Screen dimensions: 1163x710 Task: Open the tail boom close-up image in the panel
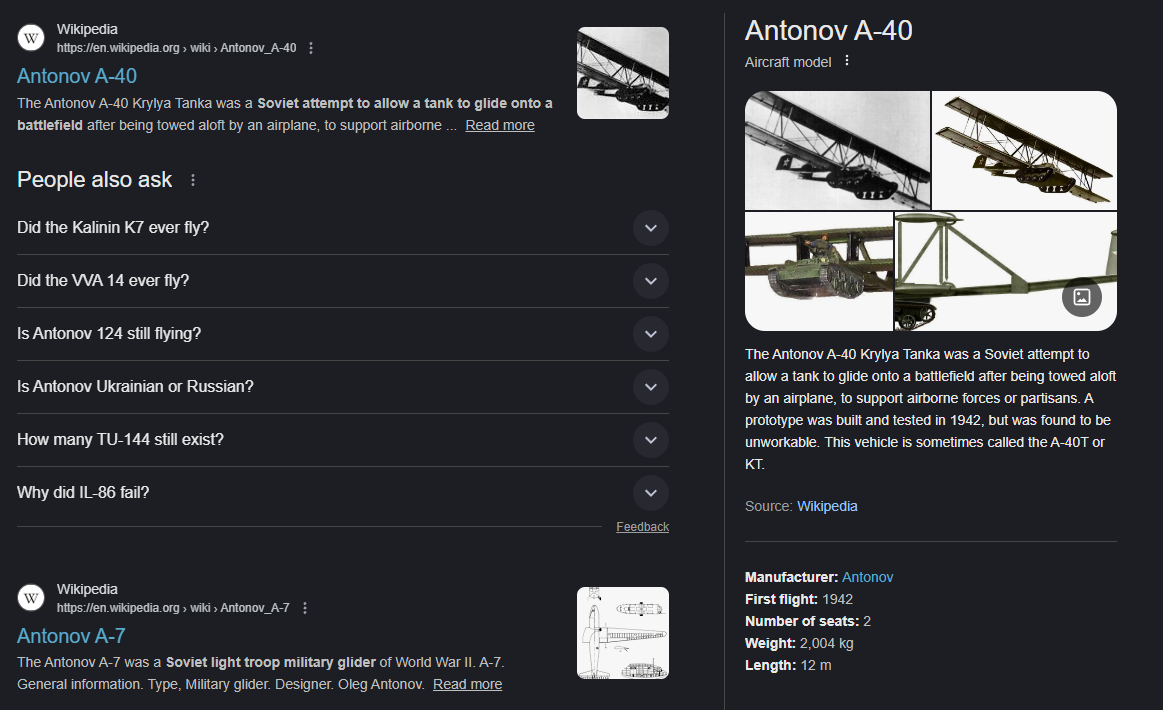1006,272
